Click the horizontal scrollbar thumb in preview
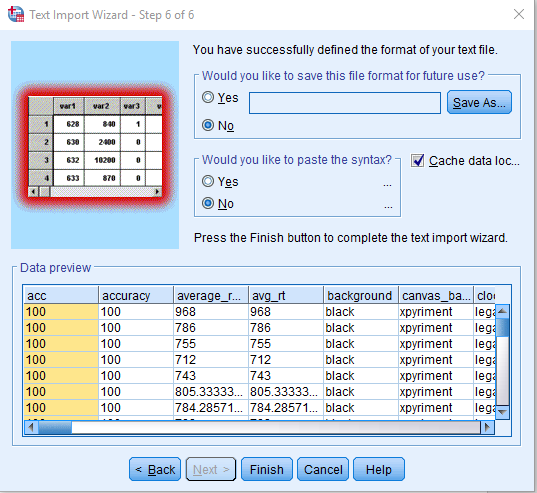This screenshot has height=493, width=537. pos(55,427)
